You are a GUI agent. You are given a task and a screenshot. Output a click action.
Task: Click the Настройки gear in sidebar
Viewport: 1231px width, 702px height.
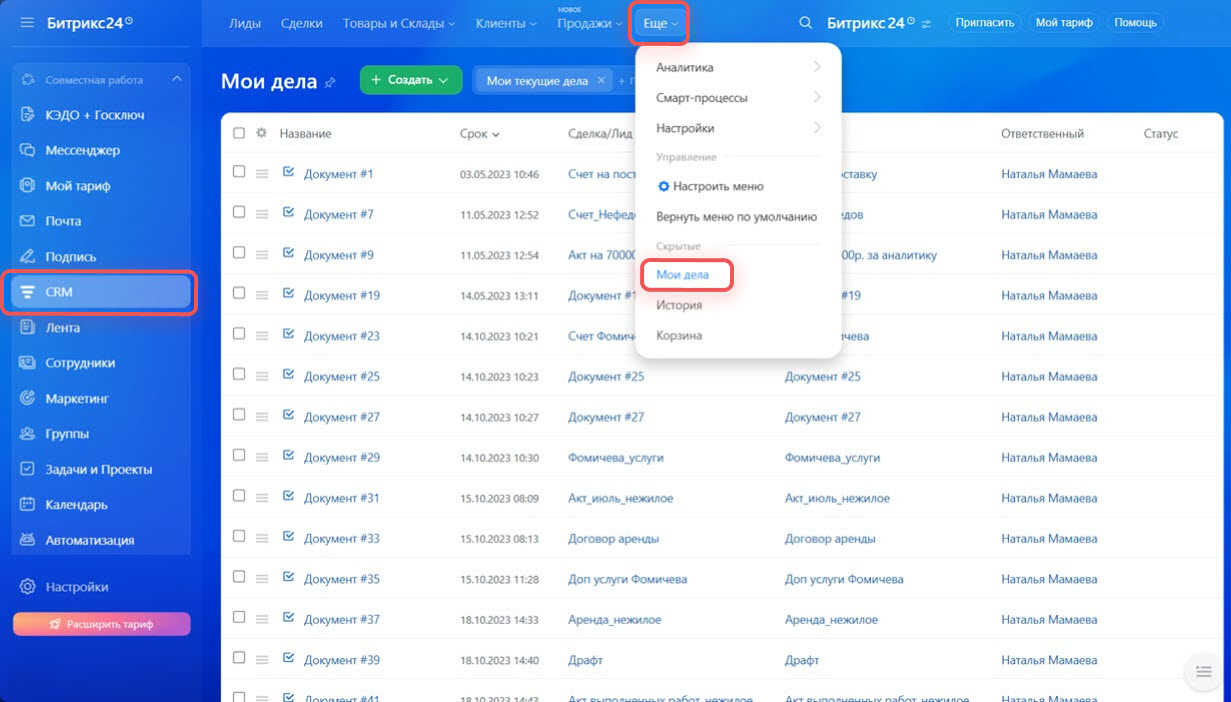pyautogui.click(x=28, y=587)
